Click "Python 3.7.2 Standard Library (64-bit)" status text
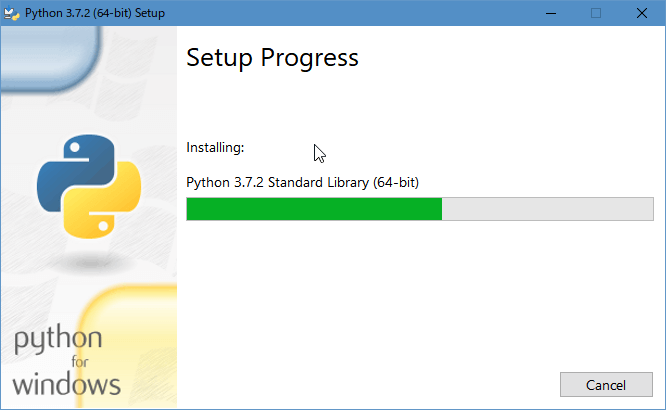The image size is (666, 410). click(302, 182)
